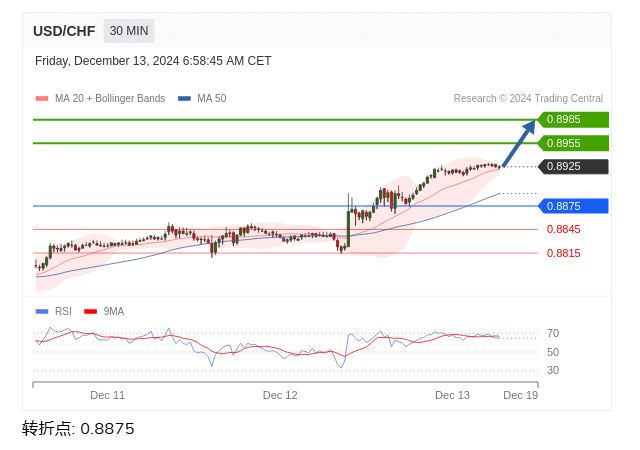Click the USD/CHF pair title
The height and width of the screenshot is (450, 640).
click(64, 31)
